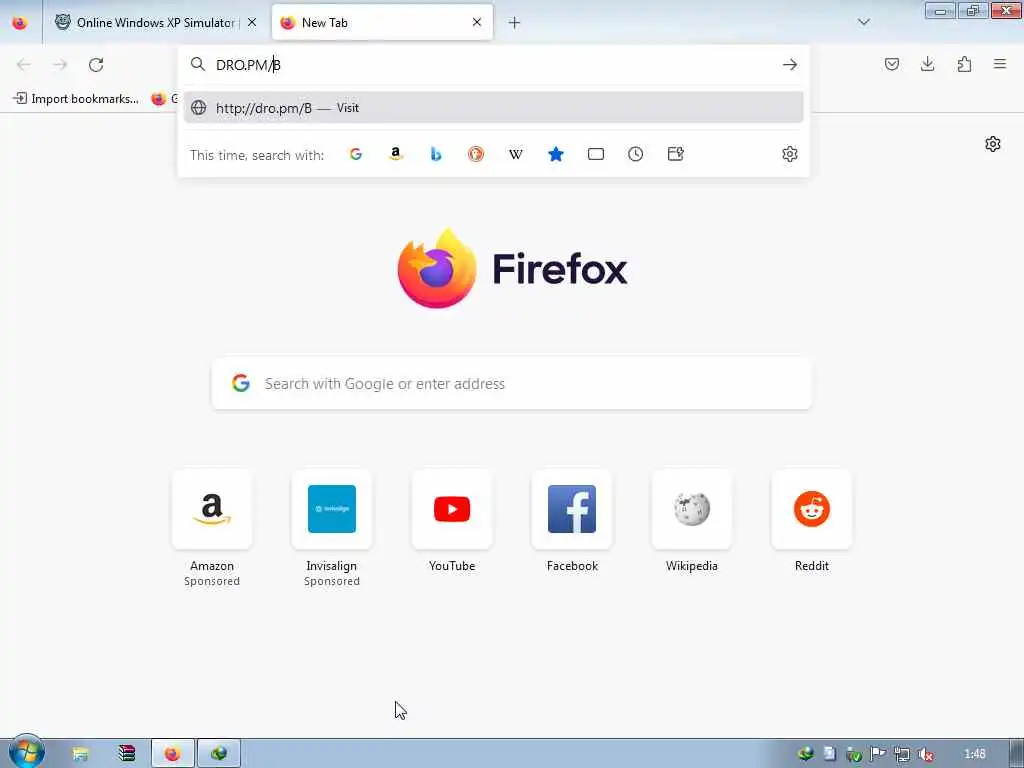Search history using the clock icon

point(635,154)
